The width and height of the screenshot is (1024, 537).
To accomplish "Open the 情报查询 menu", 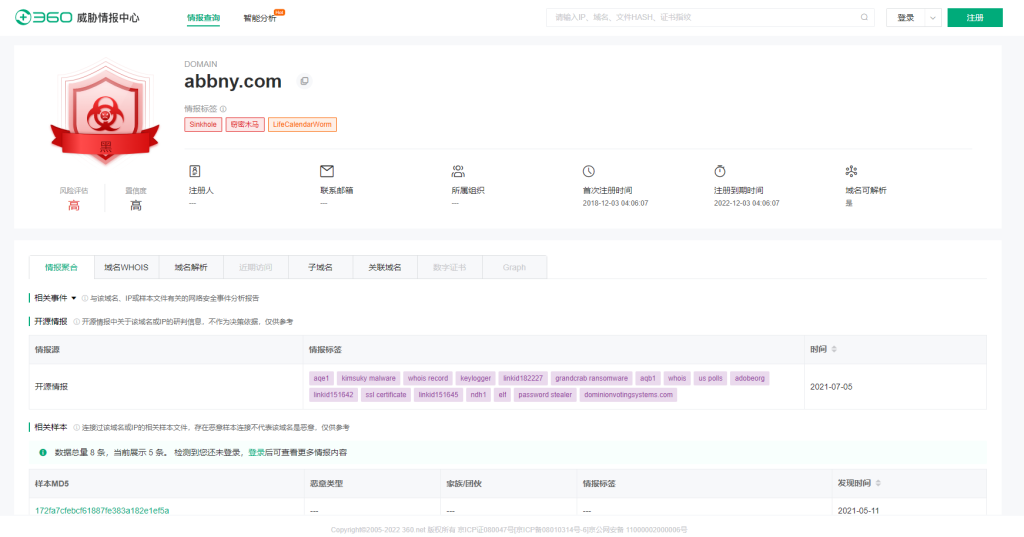I will point(203,18).
